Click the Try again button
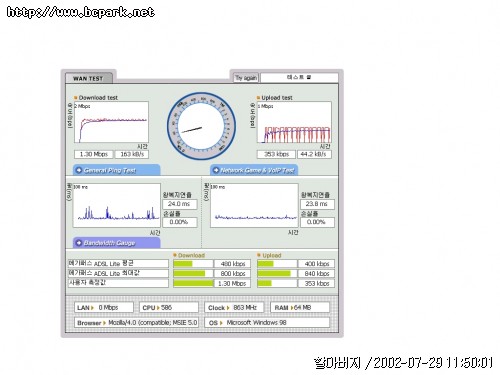The image size is (500, 375). coord(246,78)
